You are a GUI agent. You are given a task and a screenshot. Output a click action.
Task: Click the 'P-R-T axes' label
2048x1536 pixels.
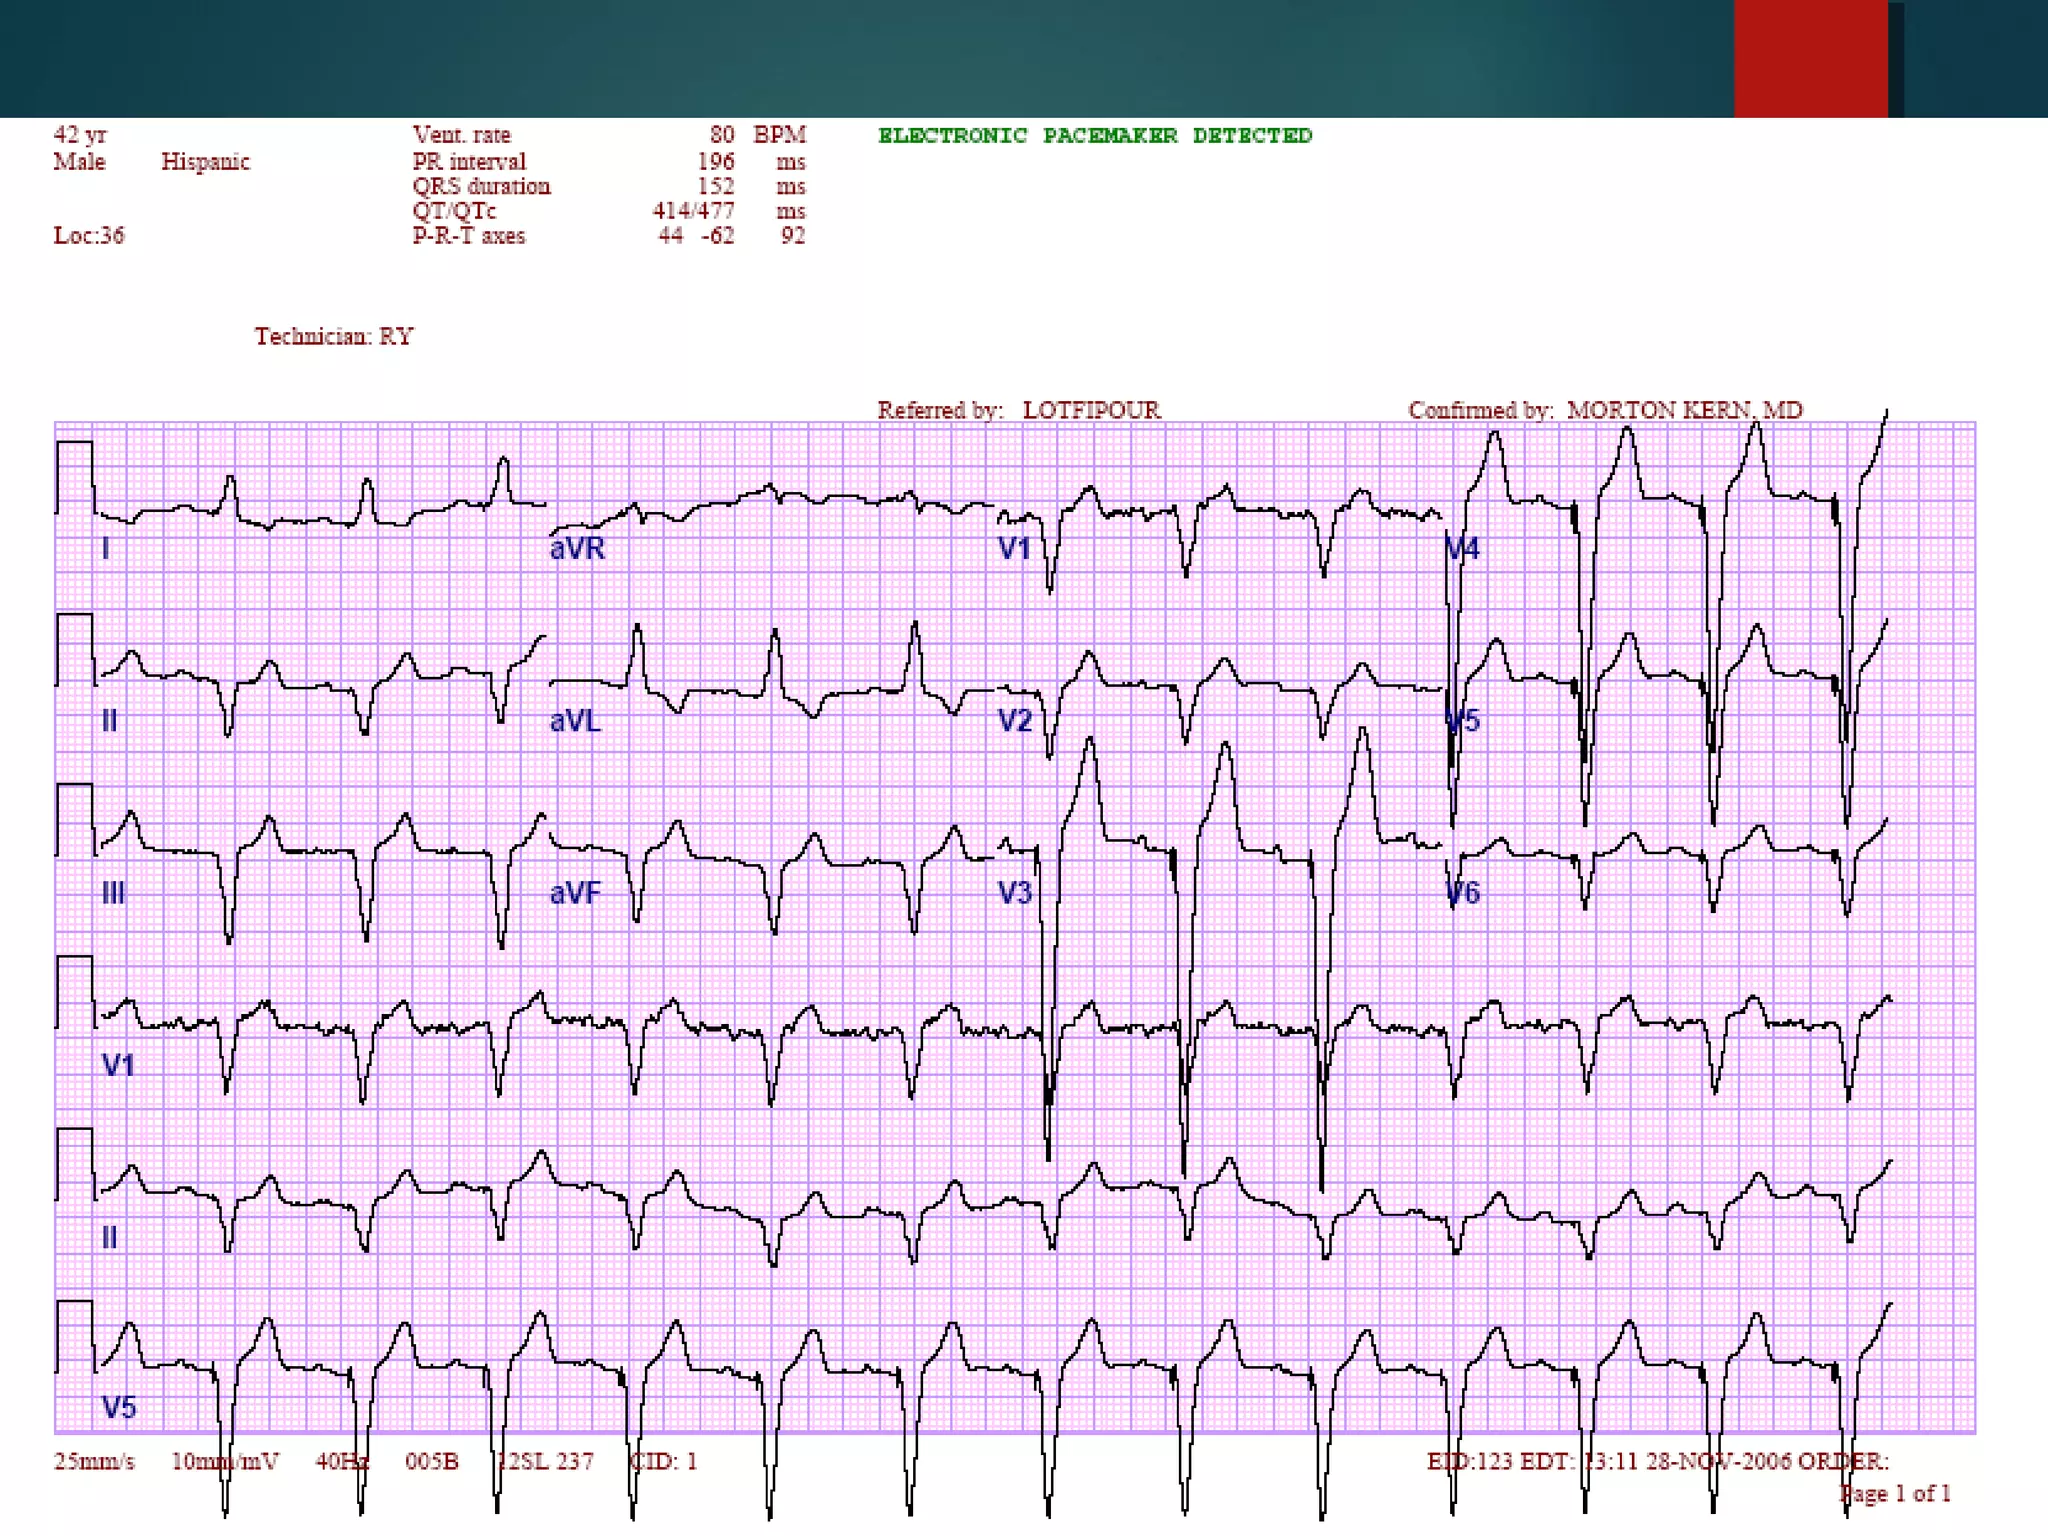468,236
